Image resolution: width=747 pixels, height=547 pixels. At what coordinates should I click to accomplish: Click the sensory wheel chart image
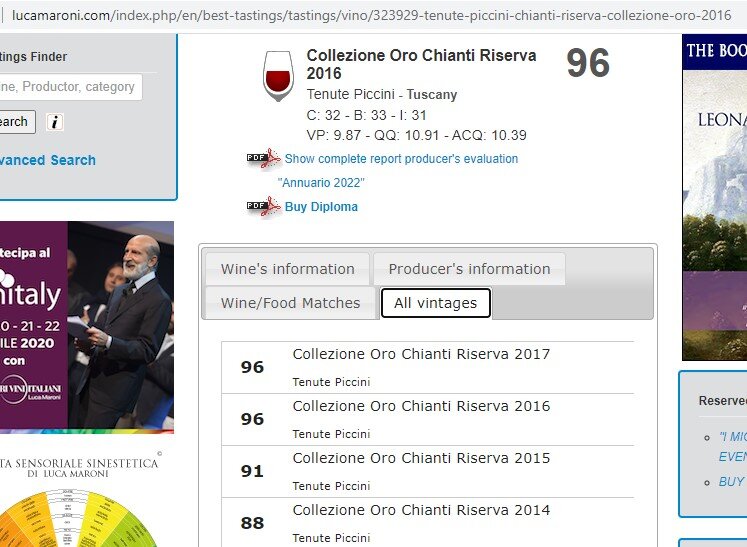(79, 517)
